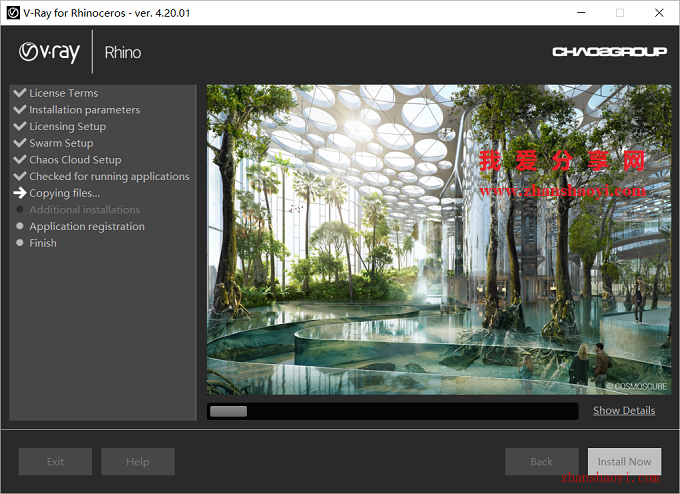Select the Finish step
The width and height of the screenshot is (680, 494).
[43, 243]
